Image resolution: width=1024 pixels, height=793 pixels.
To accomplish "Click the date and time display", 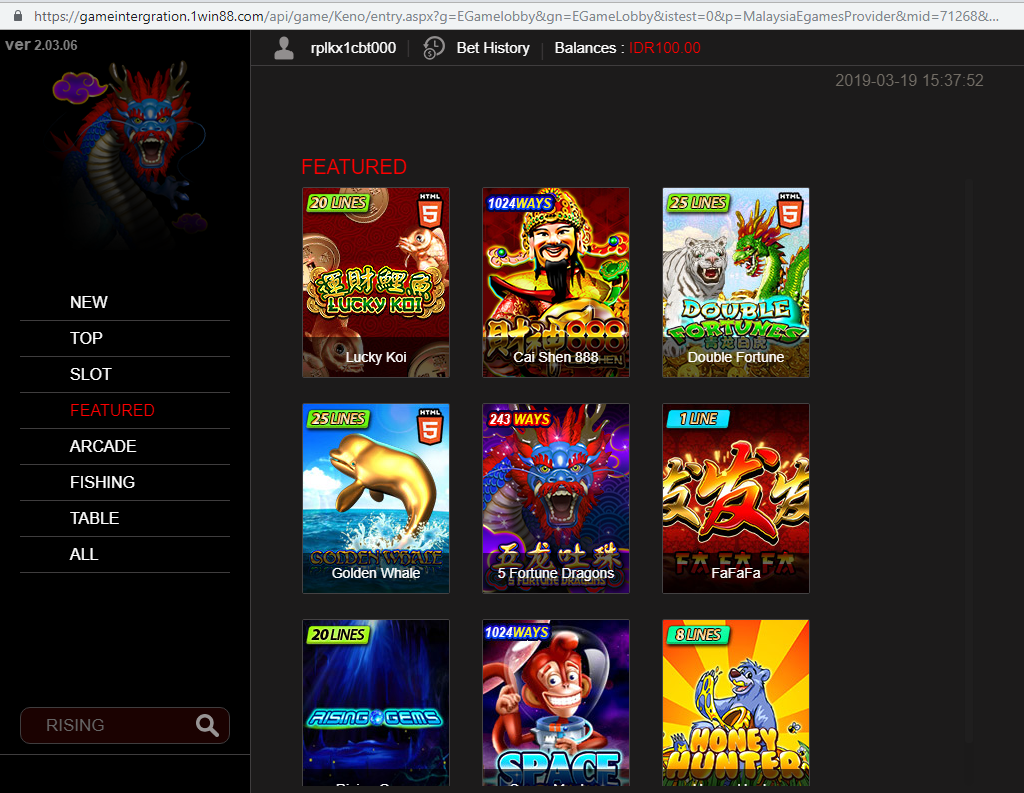I will (x=909, y=80).
